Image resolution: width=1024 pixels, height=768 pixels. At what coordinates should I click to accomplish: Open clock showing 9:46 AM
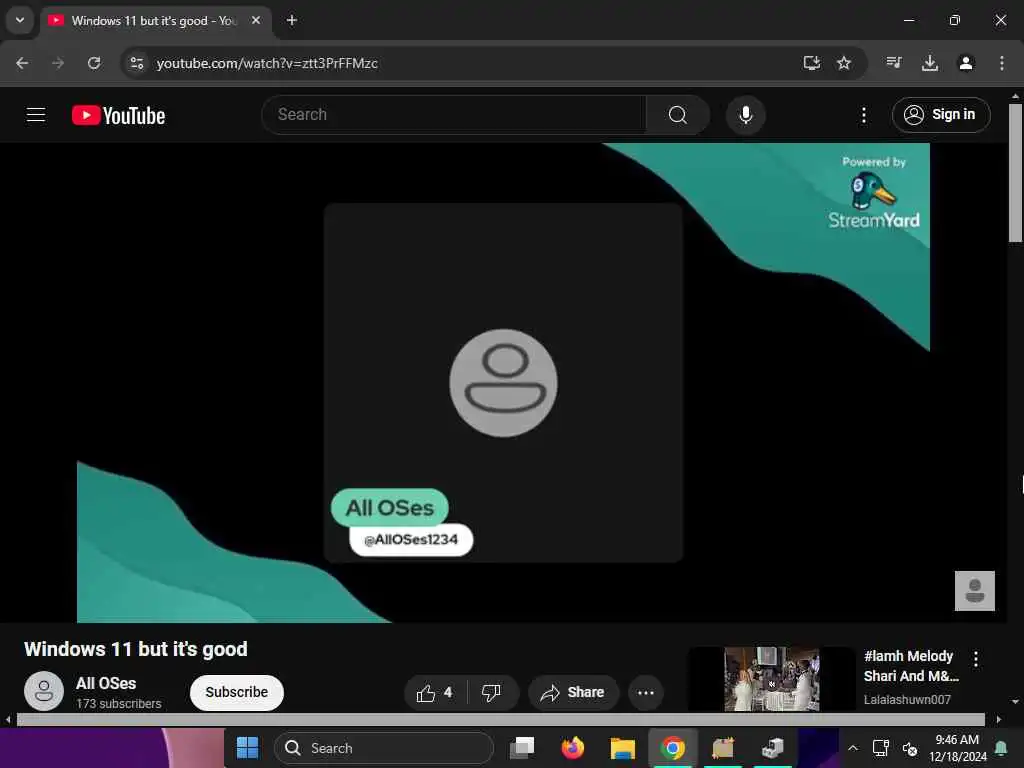coord(957,748)
